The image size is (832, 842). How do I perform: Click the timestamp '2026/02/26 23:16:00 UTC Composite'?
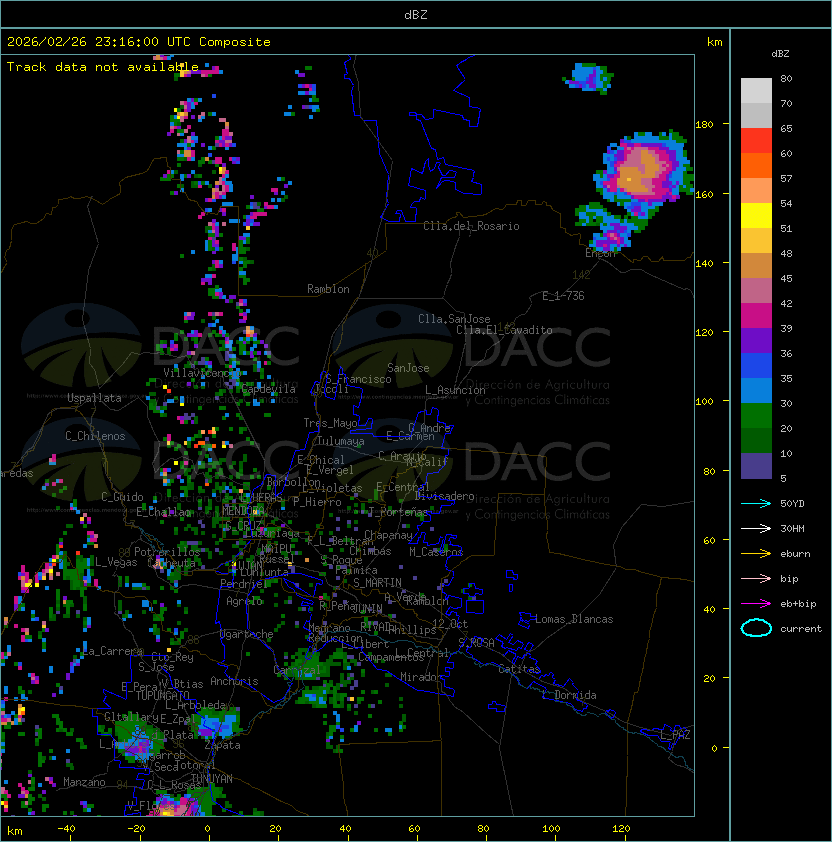tap(139, 42)
